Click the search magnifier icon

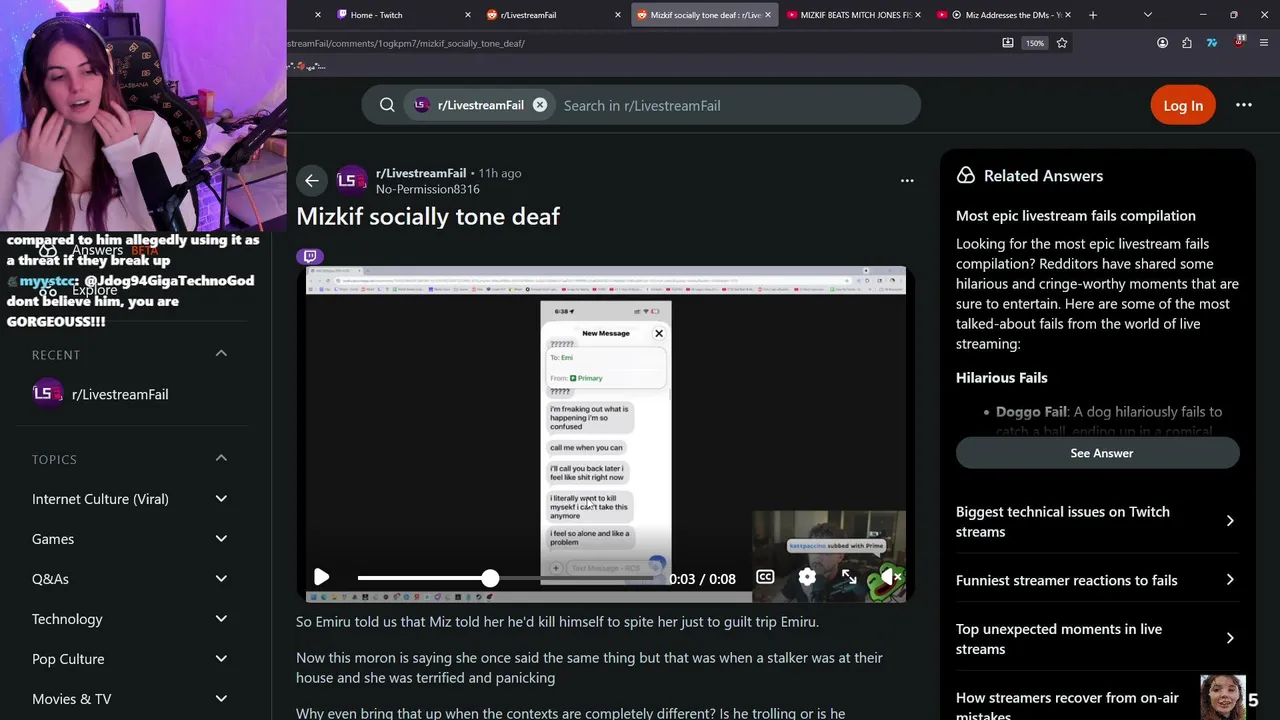387,105
